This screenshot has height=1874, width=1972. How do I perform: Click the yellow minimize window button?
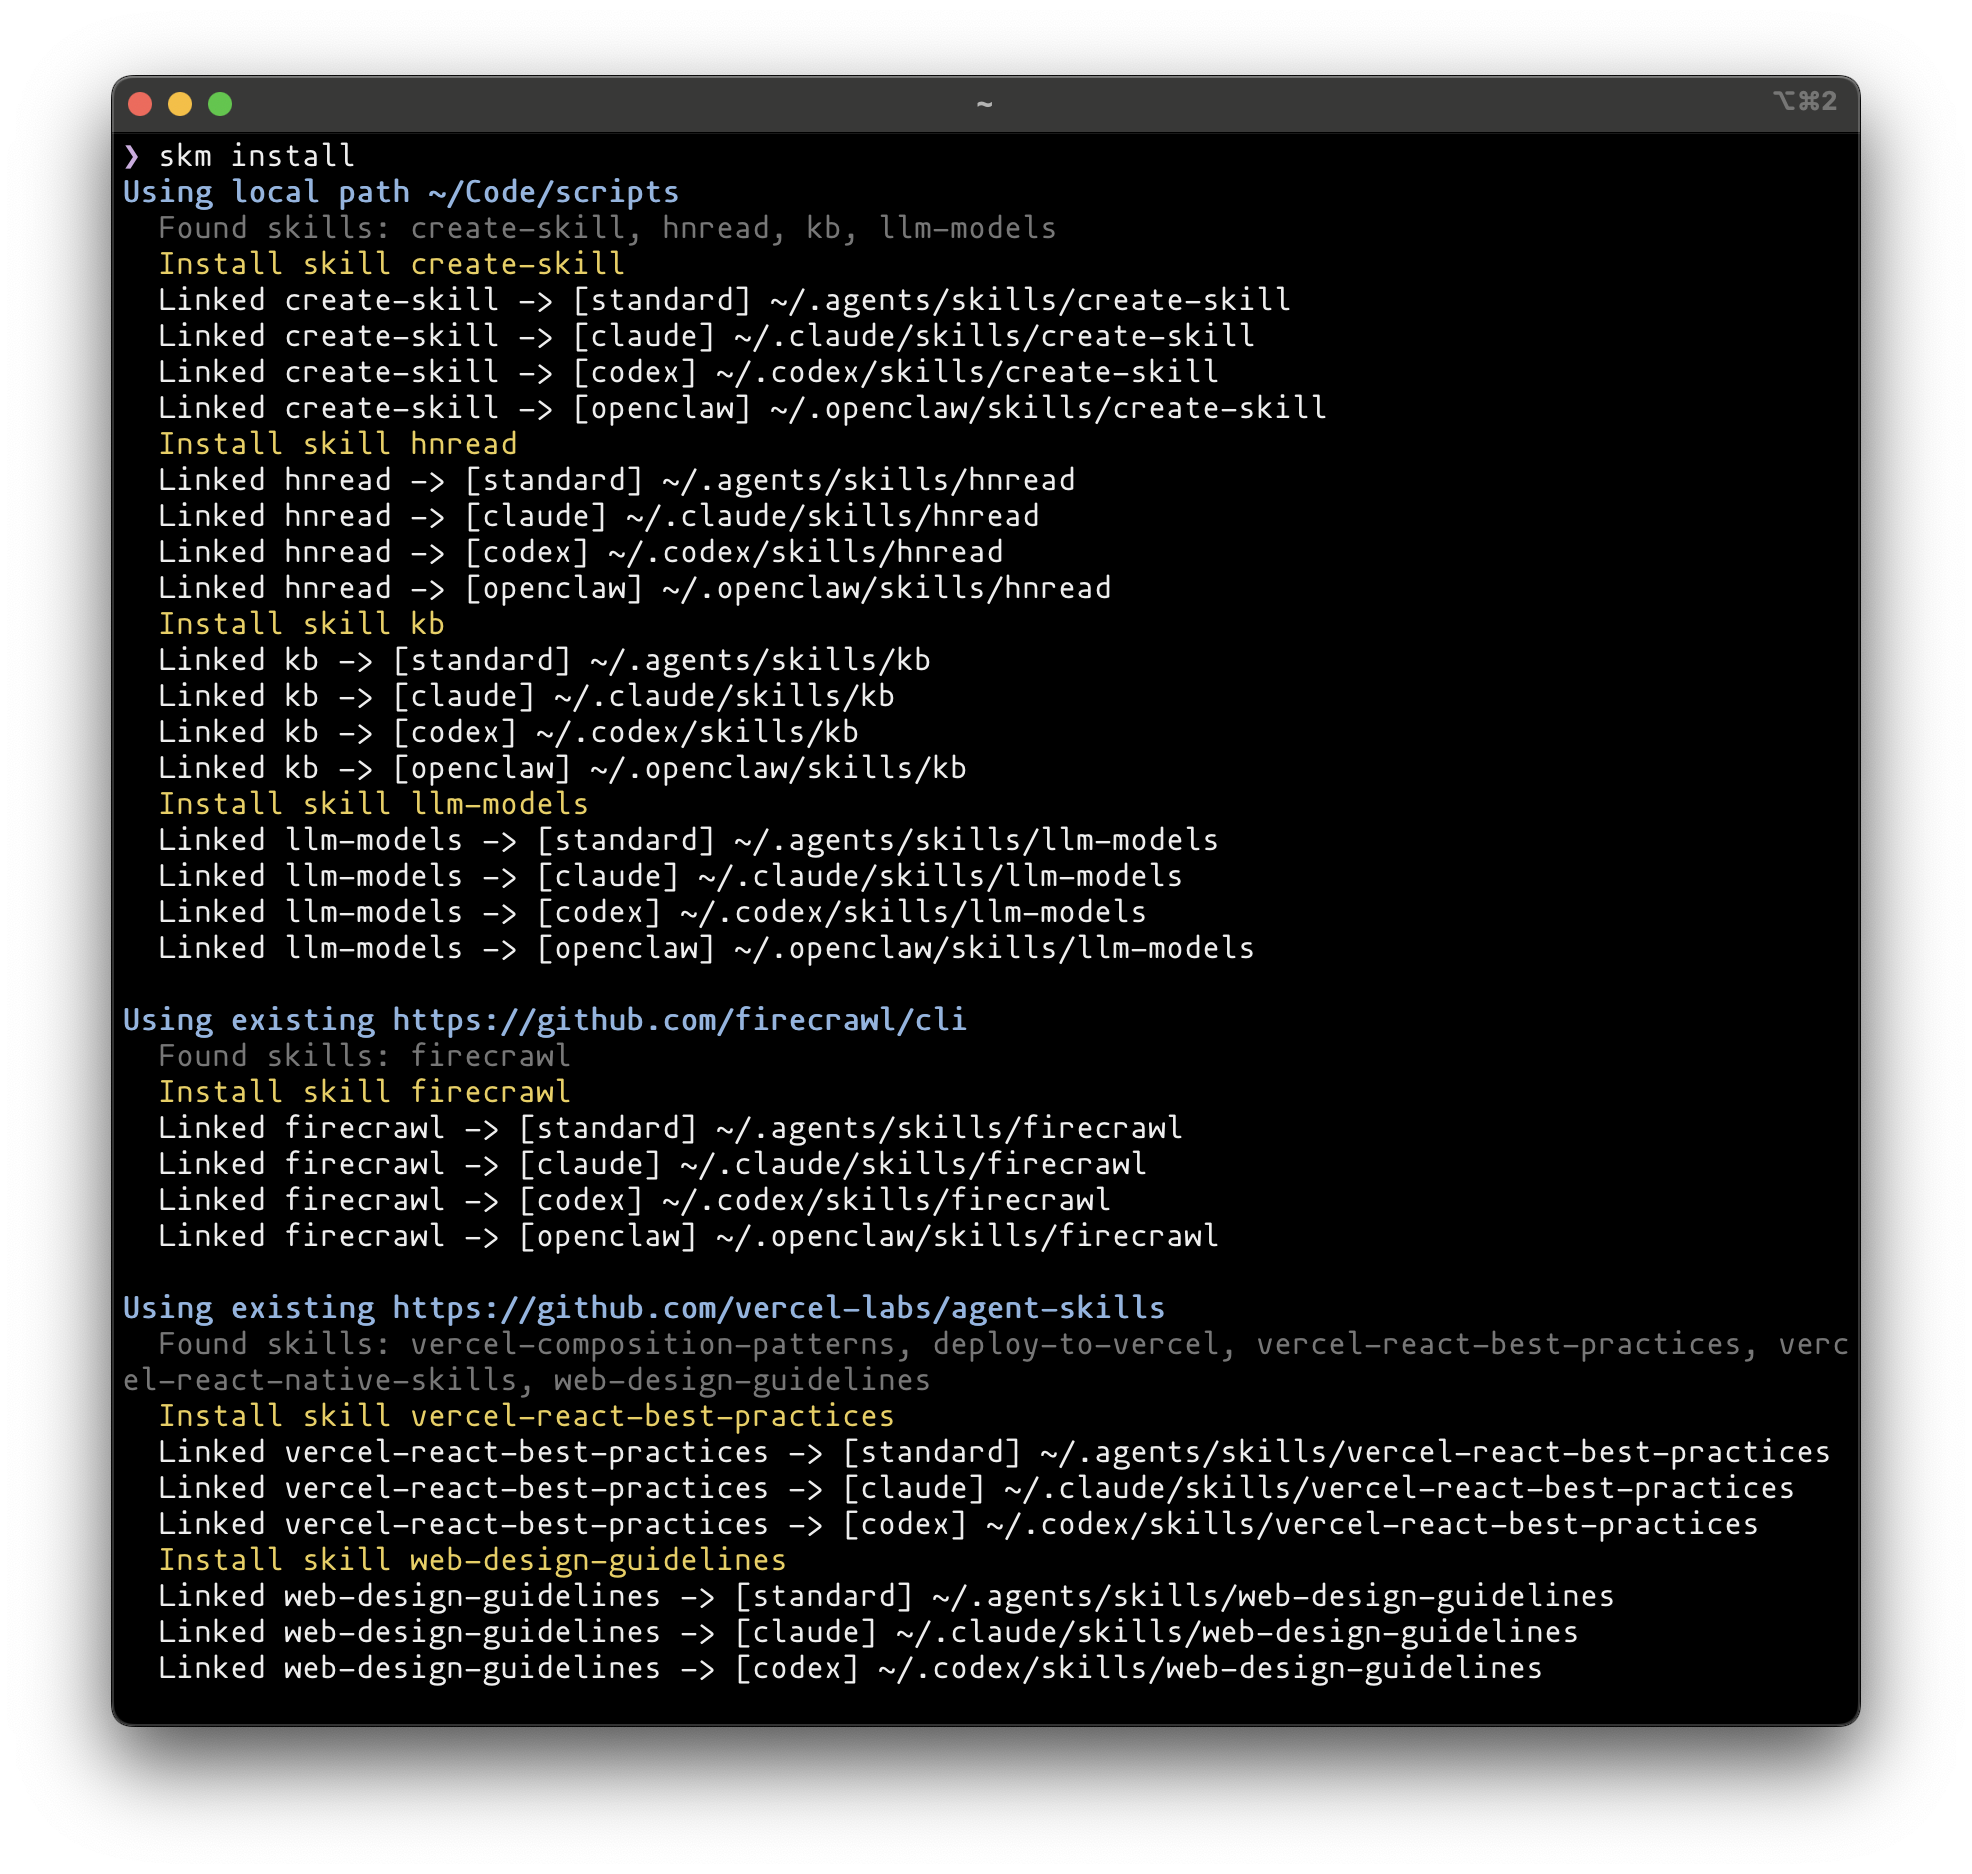click(180, 104)
